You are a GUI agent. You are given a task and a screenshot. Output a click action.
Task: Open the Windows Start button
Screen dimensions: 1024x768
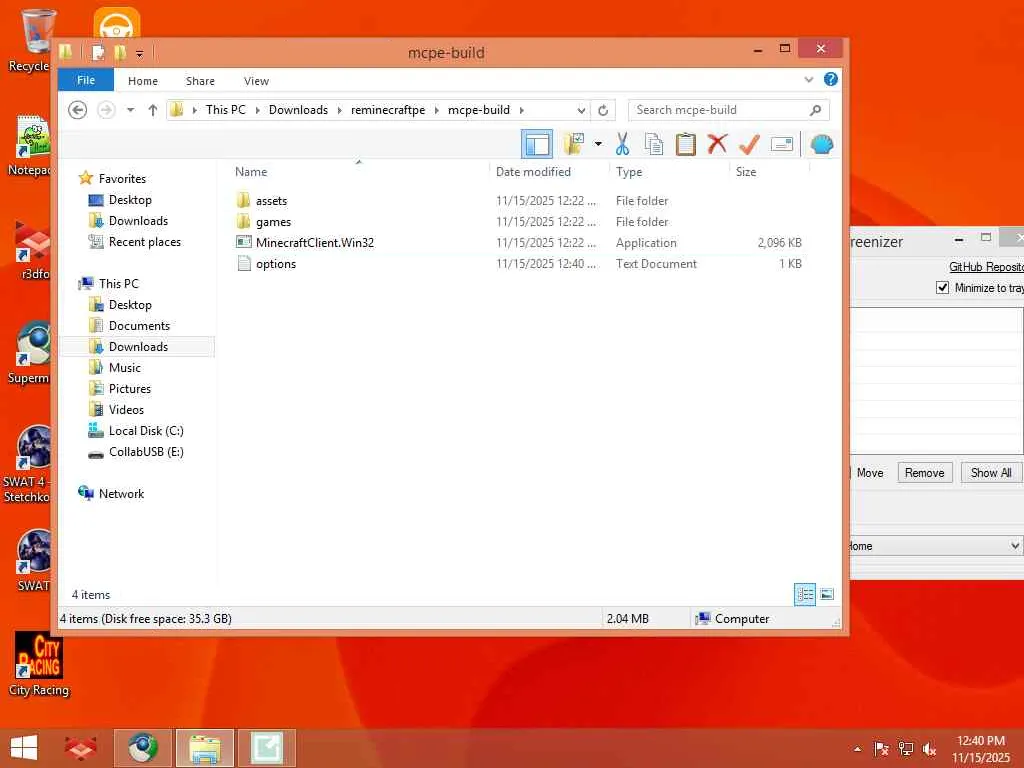coord(24,748)
